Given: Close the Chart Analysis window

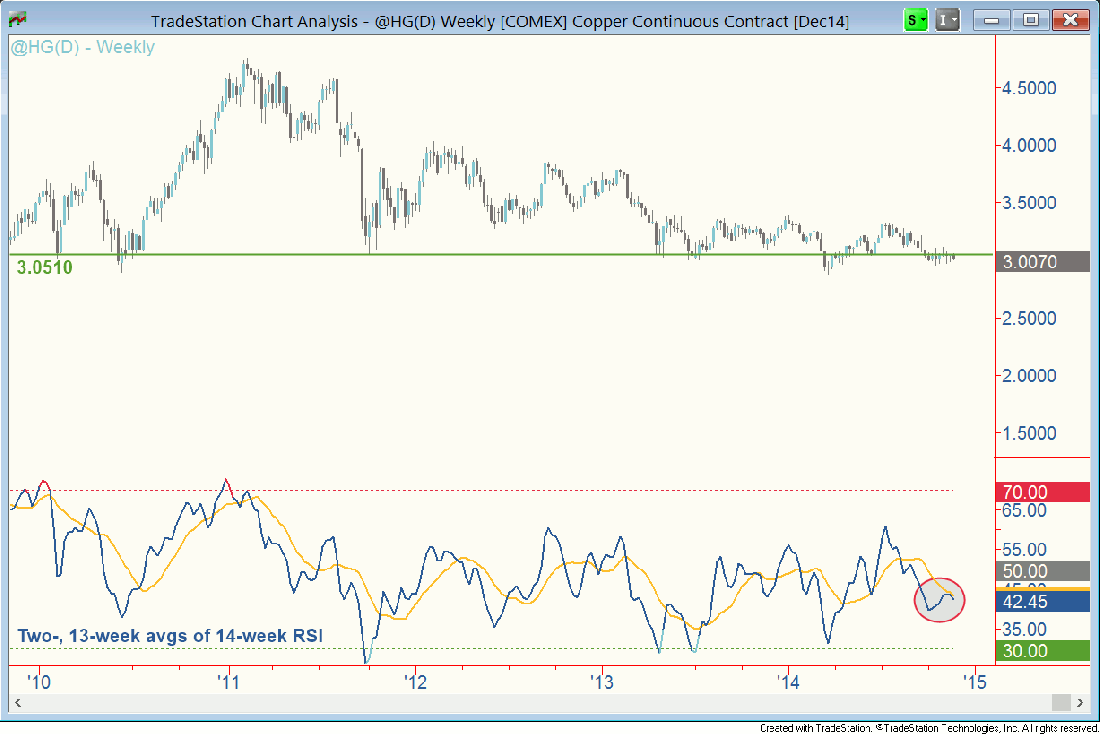Looking at the screenshot, I should coord(1069,19).
